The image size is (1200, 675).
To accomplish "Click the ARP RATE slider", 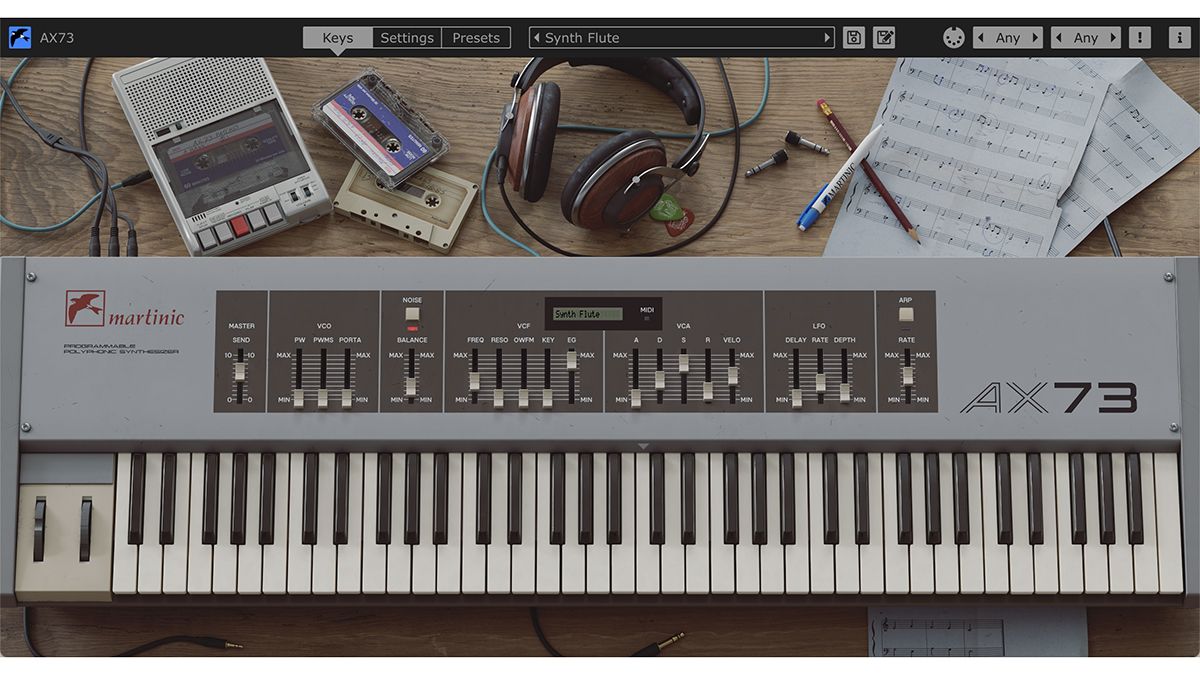I will point(907,376).
